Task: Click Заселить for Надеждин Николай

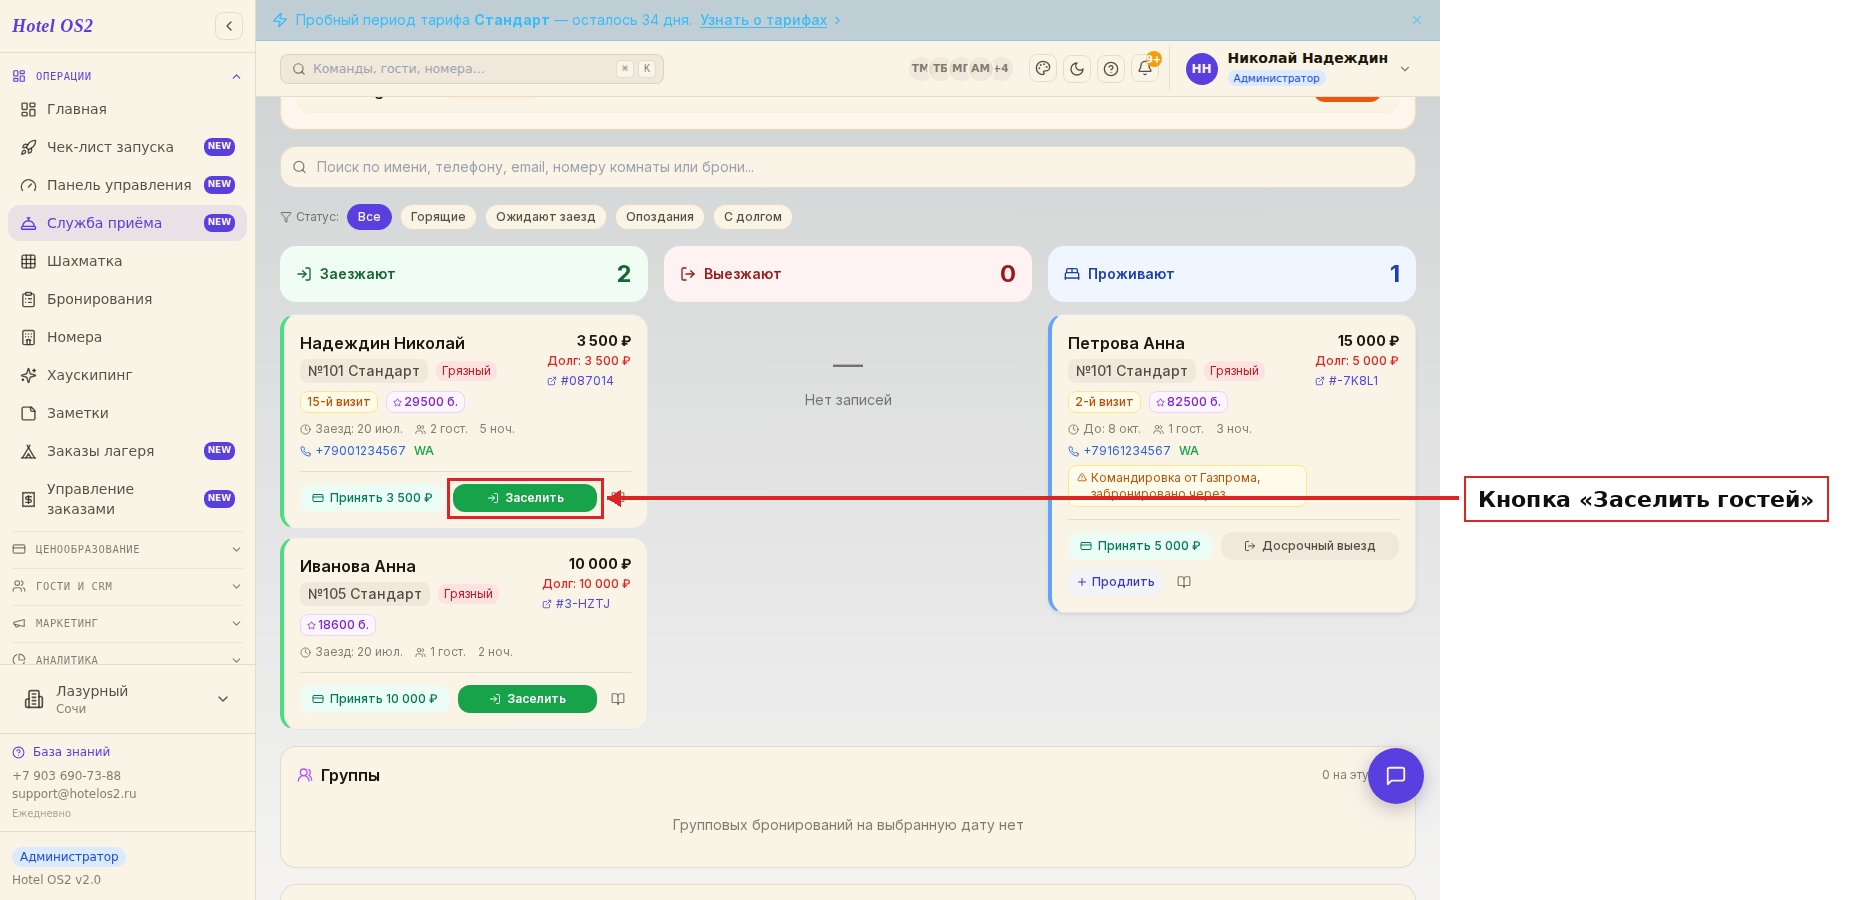Action: (525, 498)
